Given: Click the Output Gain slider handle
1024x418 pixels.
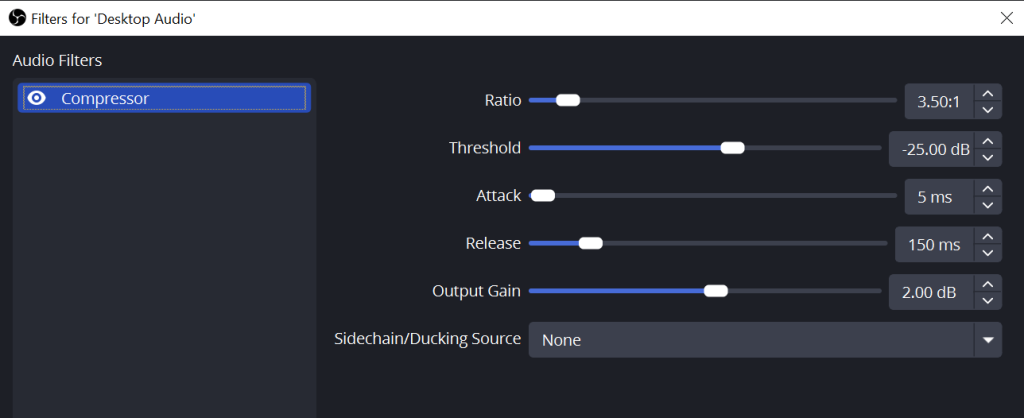Looking at the screenshot, I should (716, 291).
